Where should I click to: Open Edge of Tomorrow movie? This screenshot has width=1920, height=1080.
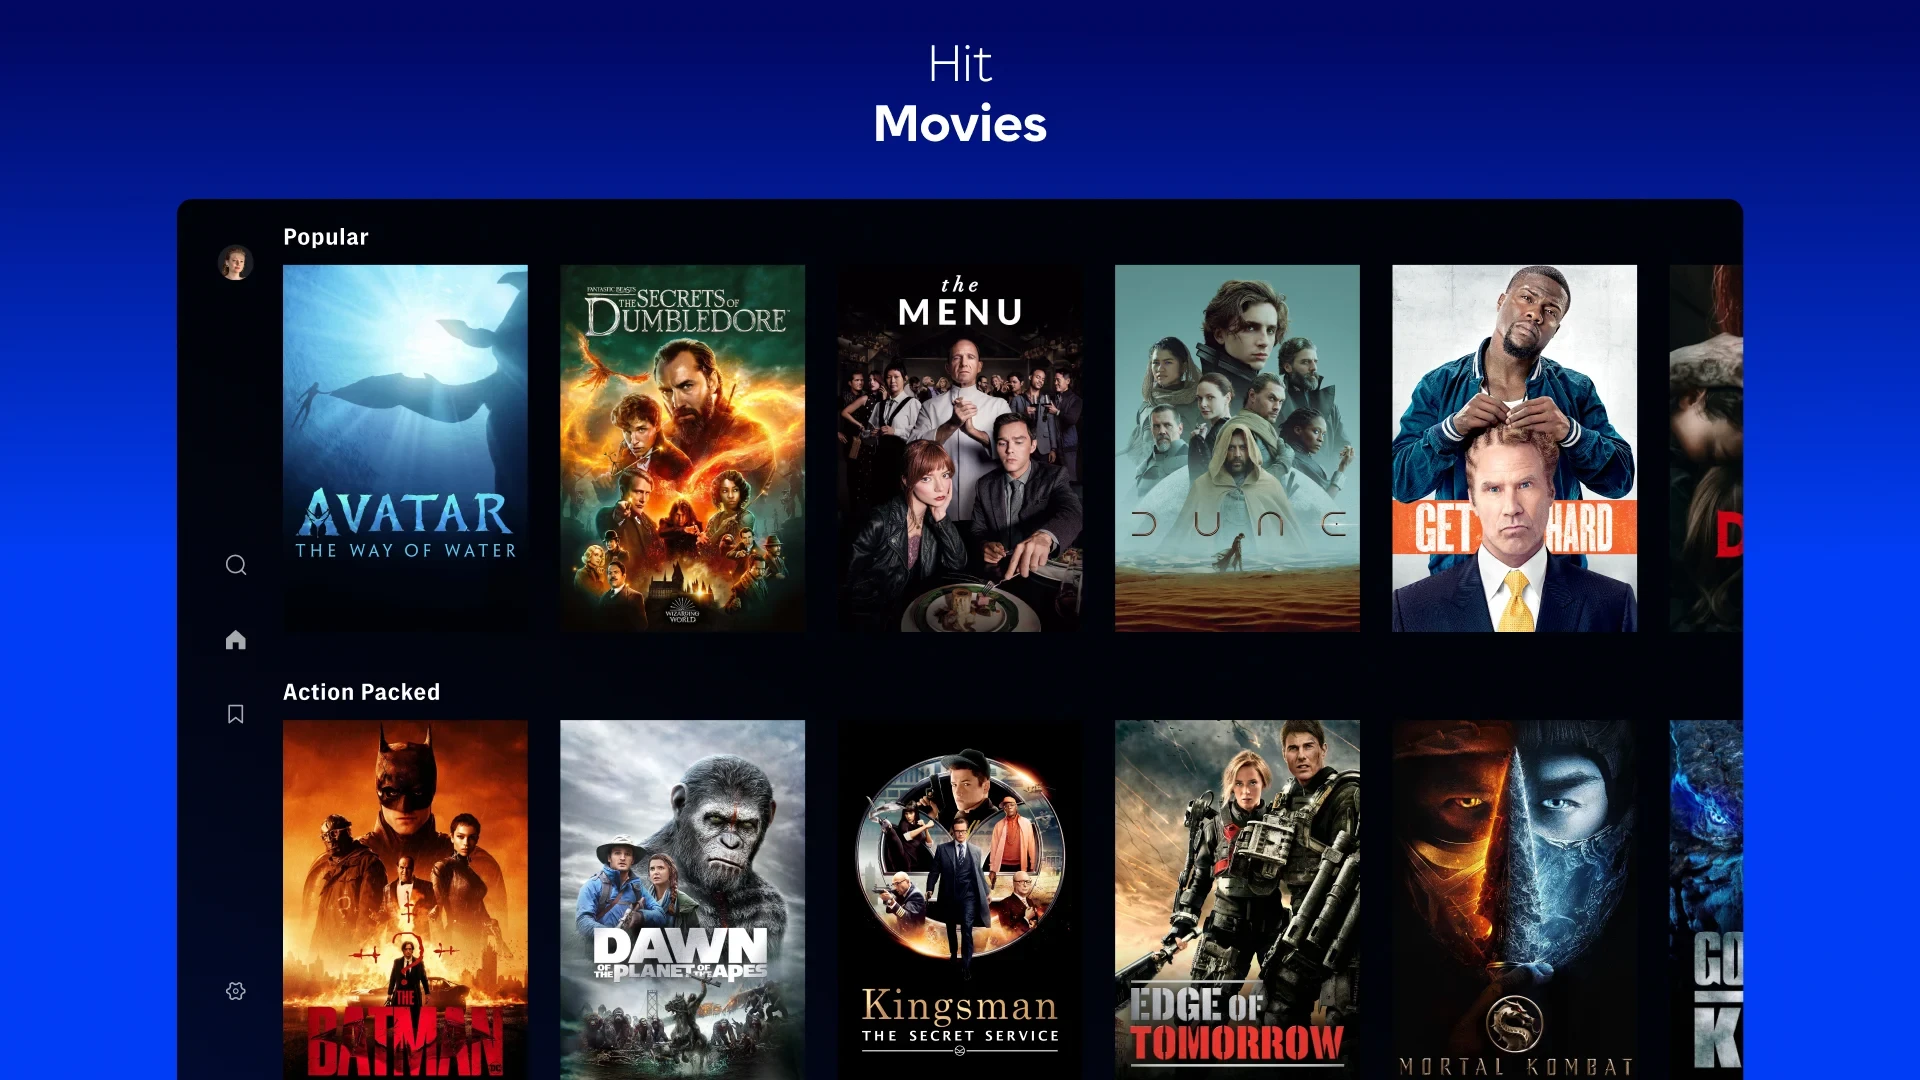1236,902
